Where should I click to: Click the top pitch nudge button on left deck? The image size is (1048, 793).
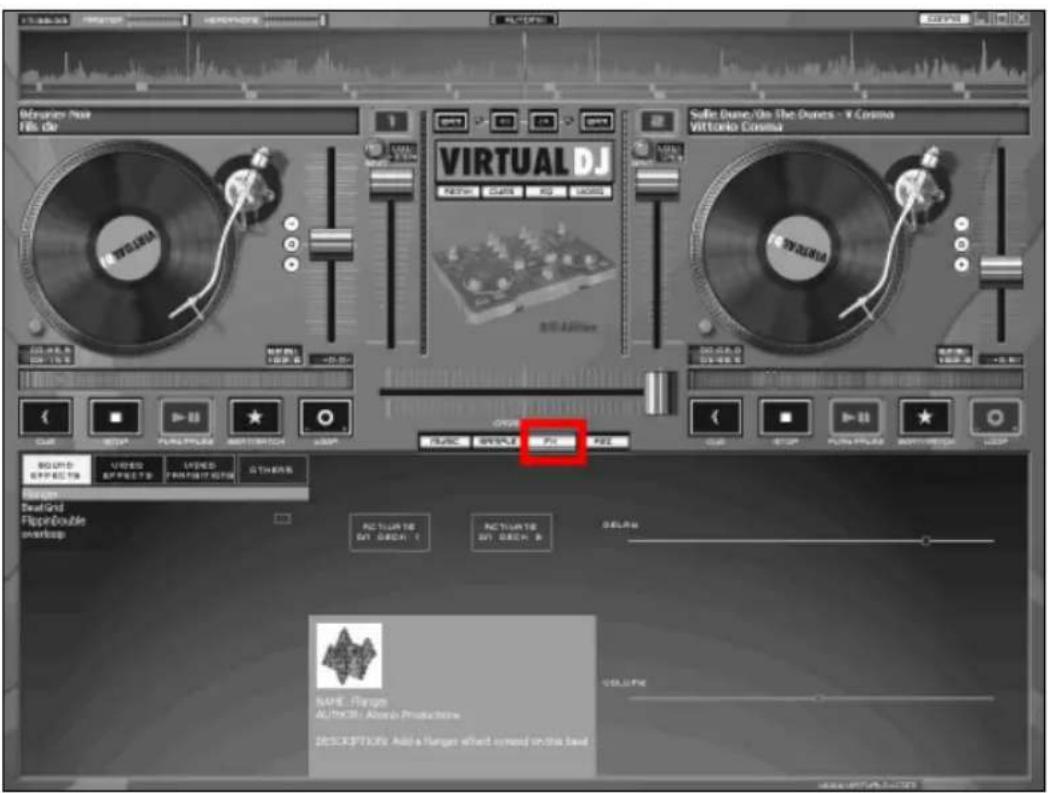pos(291,223)
